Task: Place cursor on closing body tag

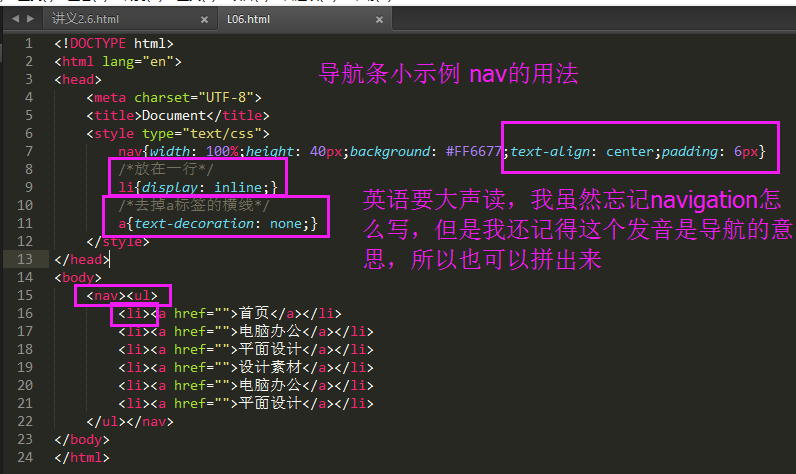Action: (x=82, y=439)
